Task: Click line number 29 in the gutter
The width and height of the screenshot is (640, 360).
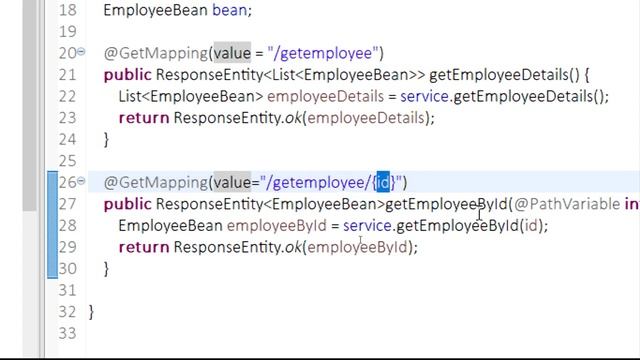Action: [67, 247]
